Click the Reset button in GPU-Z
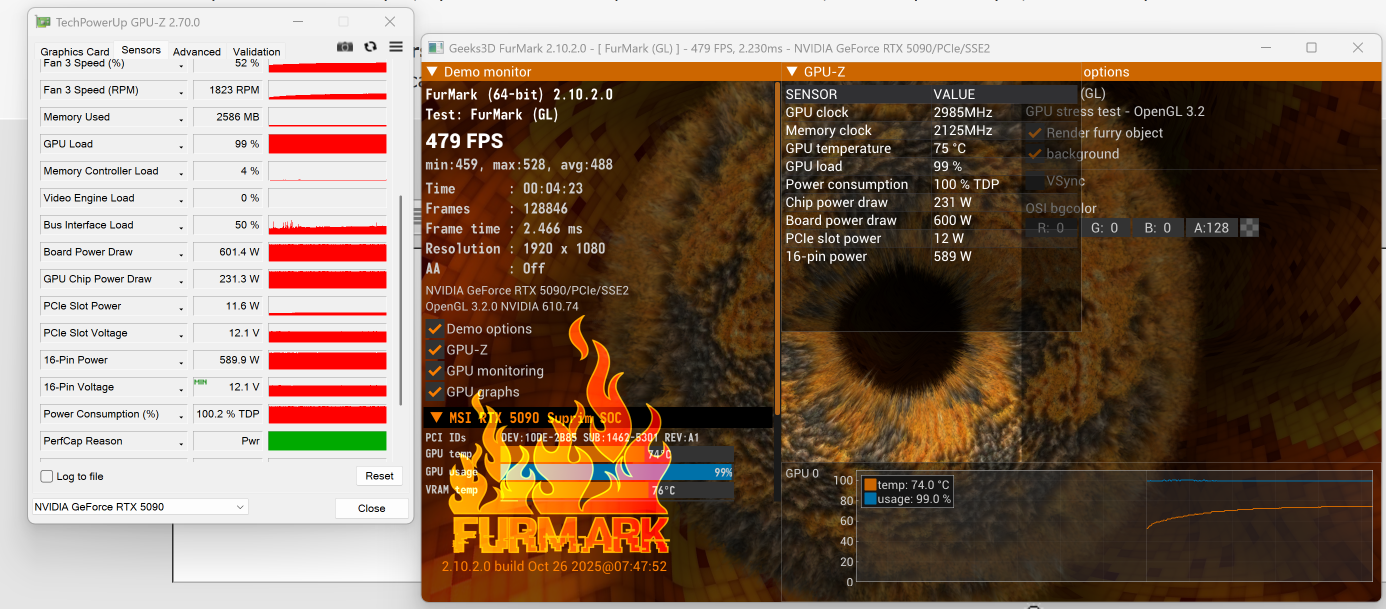 [x=379, y=476]
